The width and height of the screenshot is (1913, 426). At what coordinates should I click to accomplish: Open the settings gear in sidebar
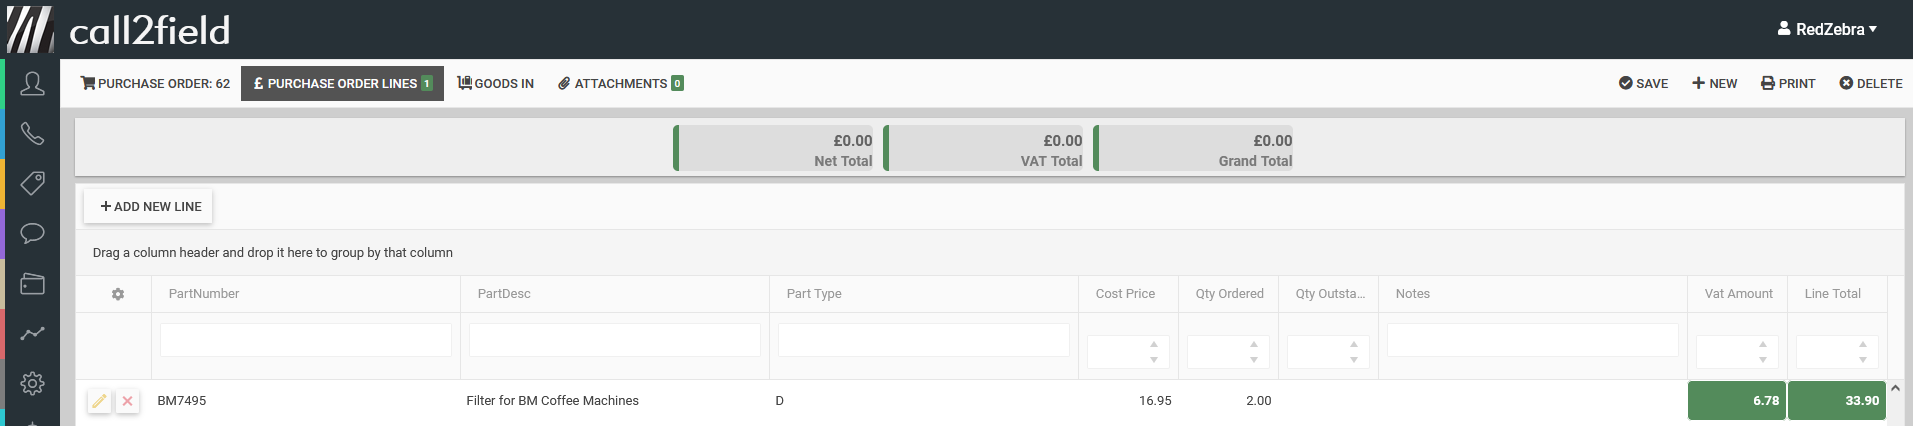click(x=32, y=383)
